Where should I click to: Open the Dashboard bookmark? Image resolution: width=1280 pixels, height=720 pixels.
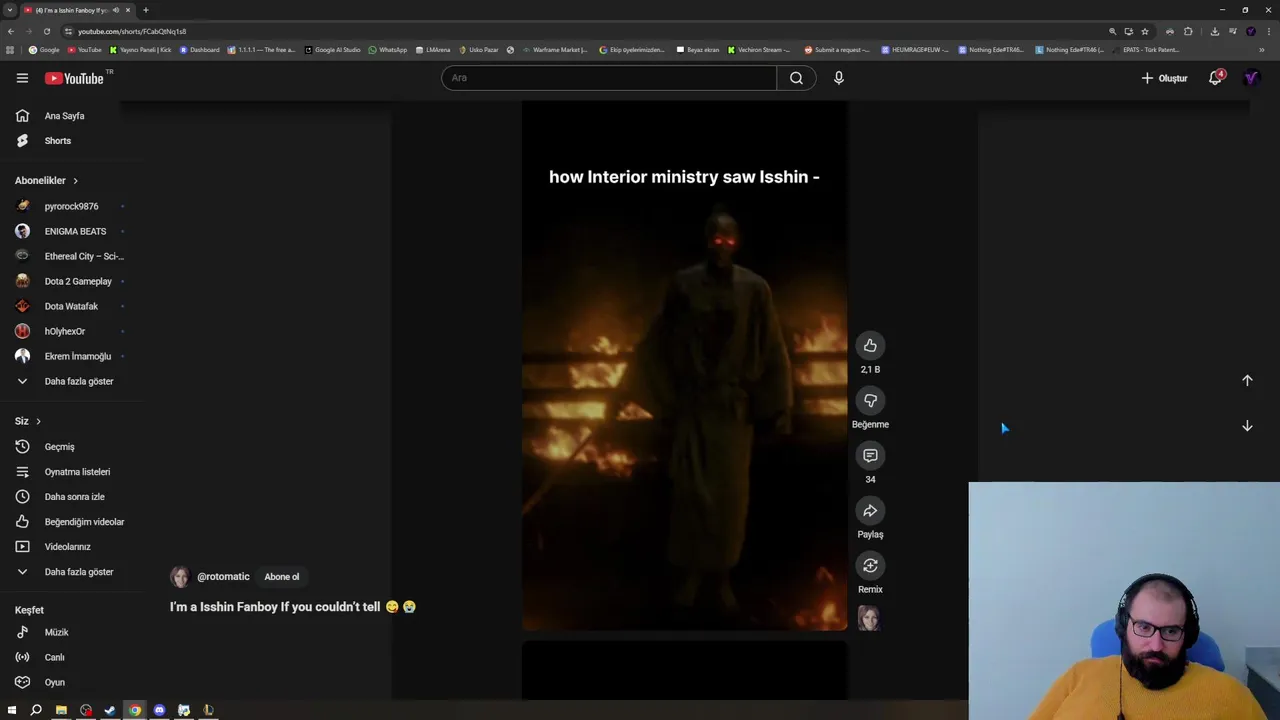(x=199, y=49)
